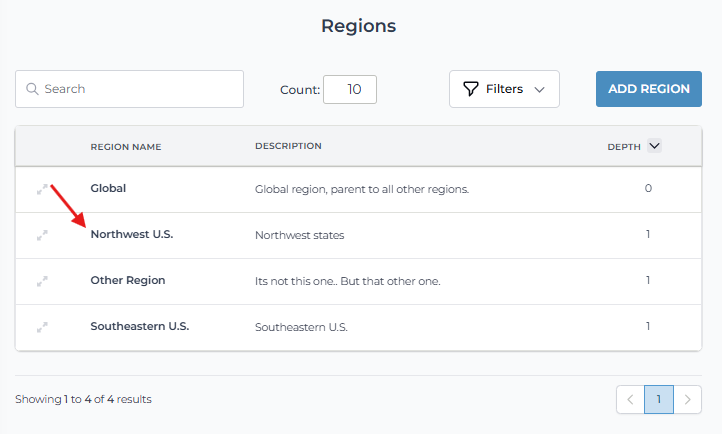The image size is (722, 434).
Task: Go to the next results page
Action: (688, 399)
